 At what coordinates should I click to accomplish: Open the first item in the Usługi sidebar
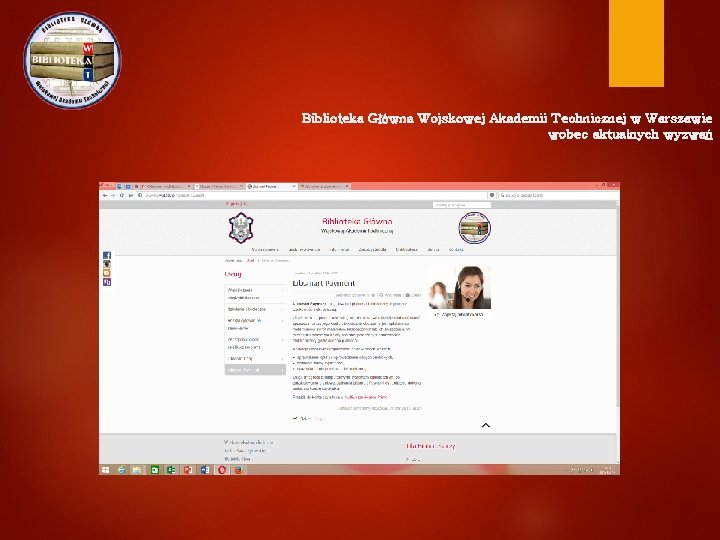coord(255,294)
